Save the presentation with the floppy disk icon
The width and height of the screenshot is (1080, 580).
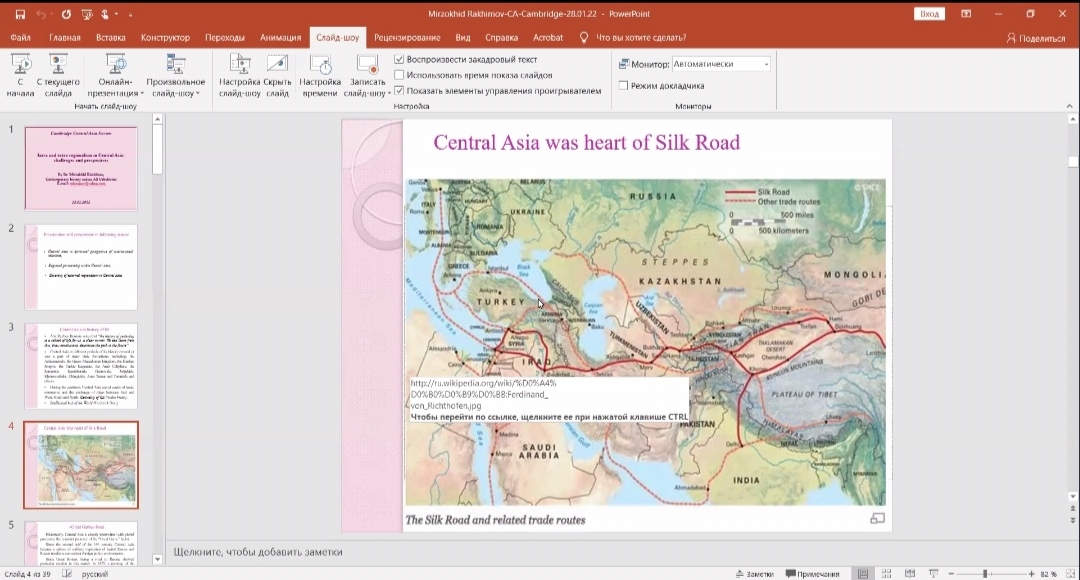point(20,14)
